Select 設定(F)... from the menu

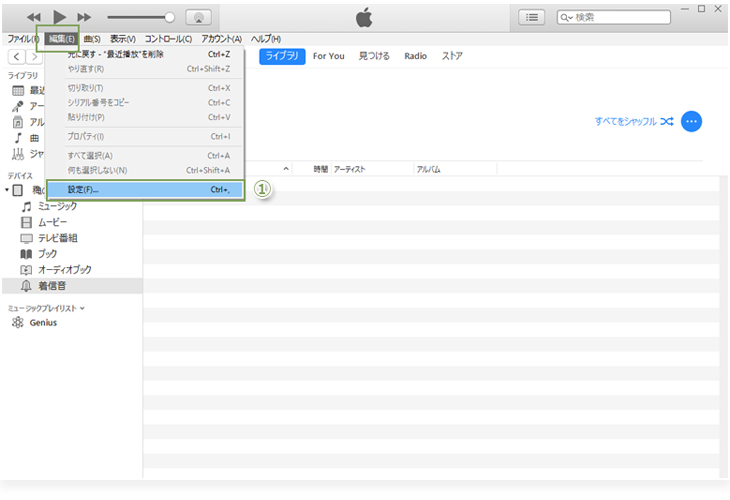[x=145, y=190]
